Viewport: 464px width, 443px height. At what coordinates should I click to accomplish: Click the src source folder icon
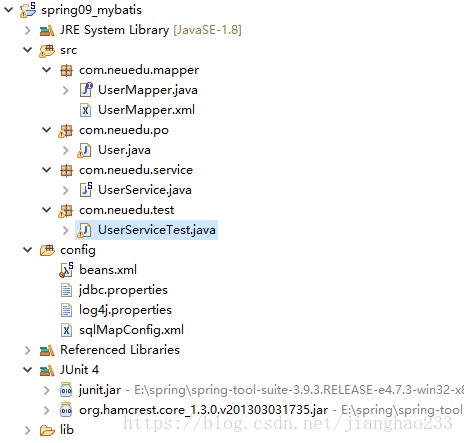point(47,51)
